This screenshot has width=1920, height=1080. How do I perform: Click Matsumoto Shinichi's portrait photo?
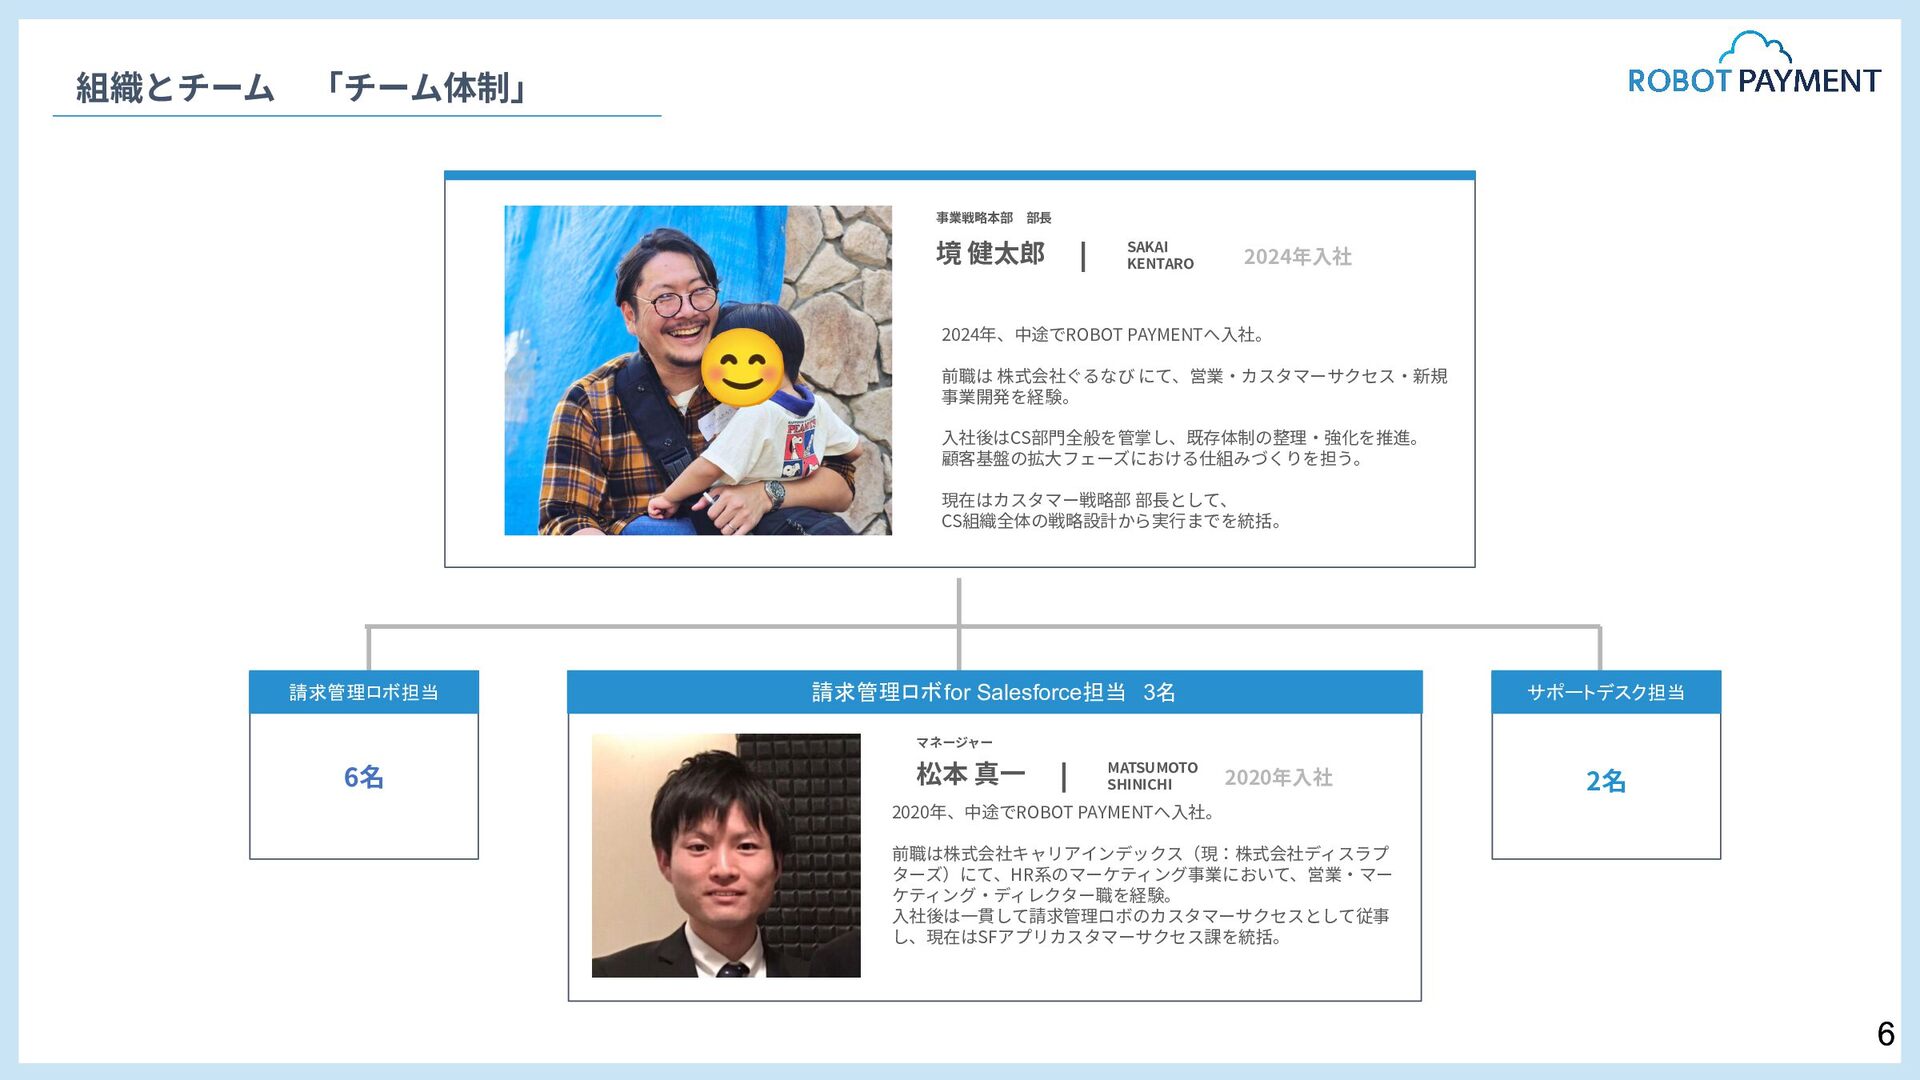tap(725, 855)
